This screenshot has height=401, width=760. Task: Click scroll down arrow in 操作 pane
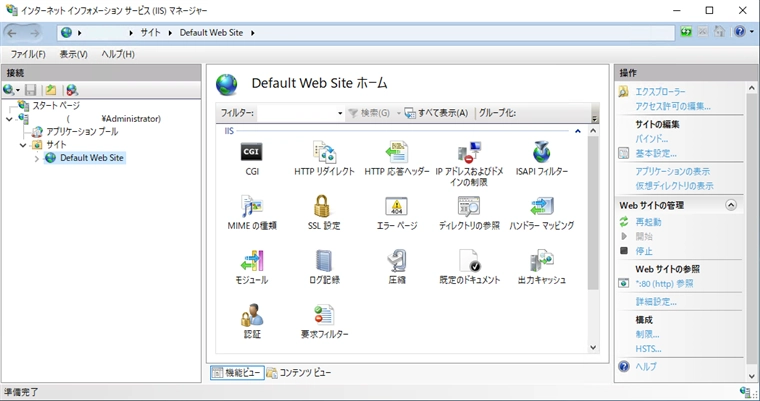[x=752, y=376]
